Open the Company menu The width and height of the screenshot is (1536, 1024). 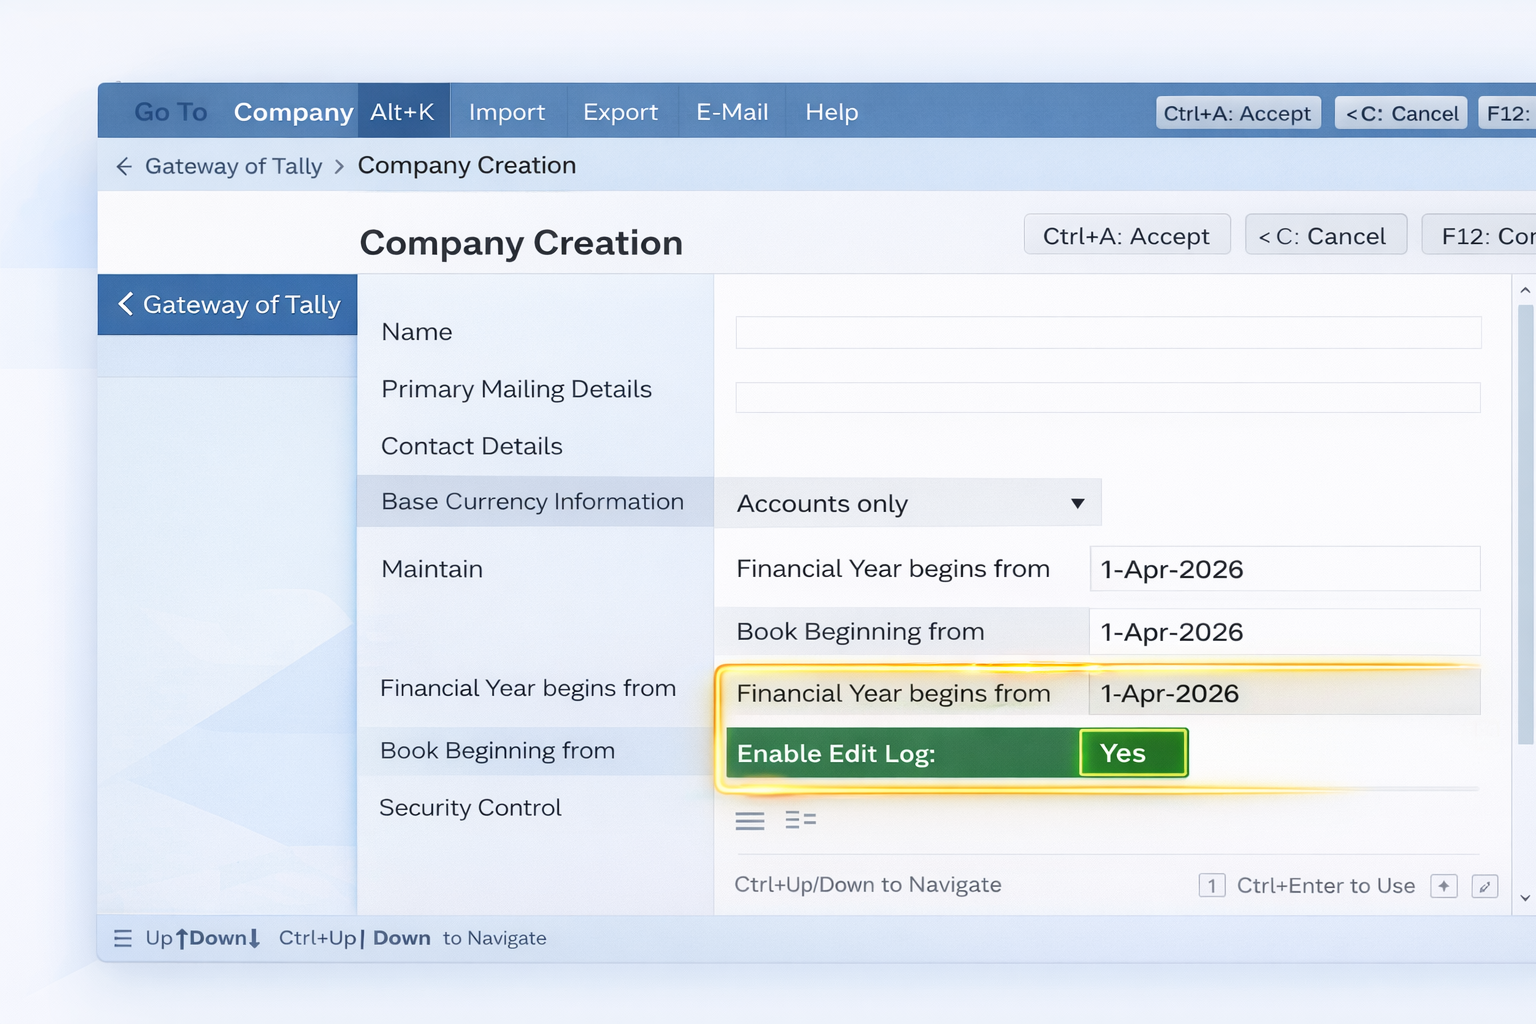(292, 111)
